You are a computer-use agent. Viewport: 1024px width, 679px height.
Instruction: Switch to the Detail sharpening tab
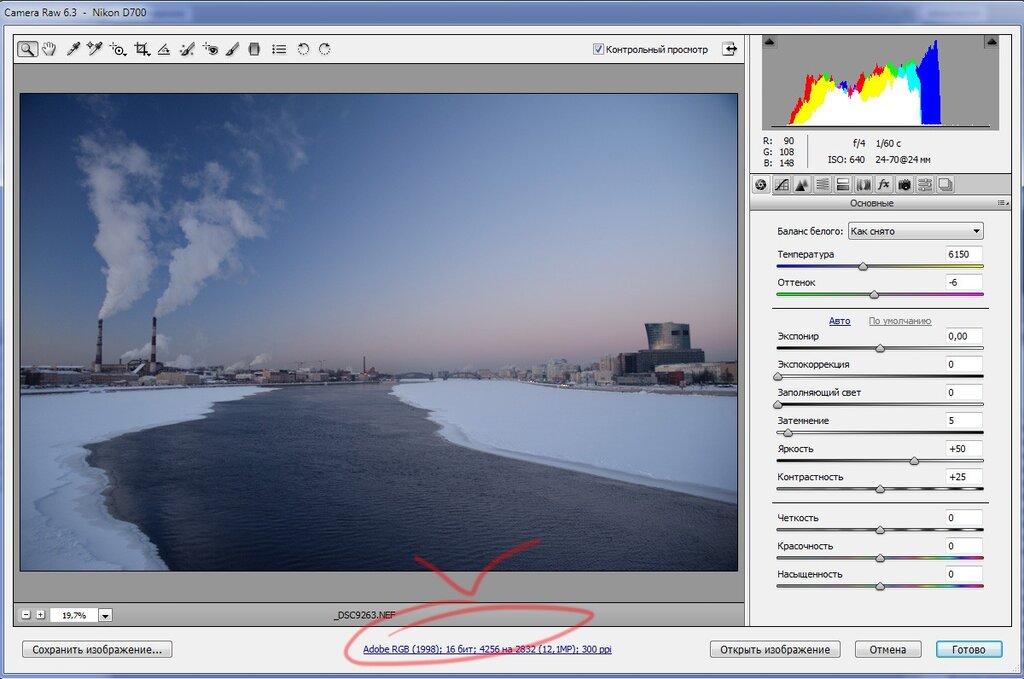(x=801, y=185)
